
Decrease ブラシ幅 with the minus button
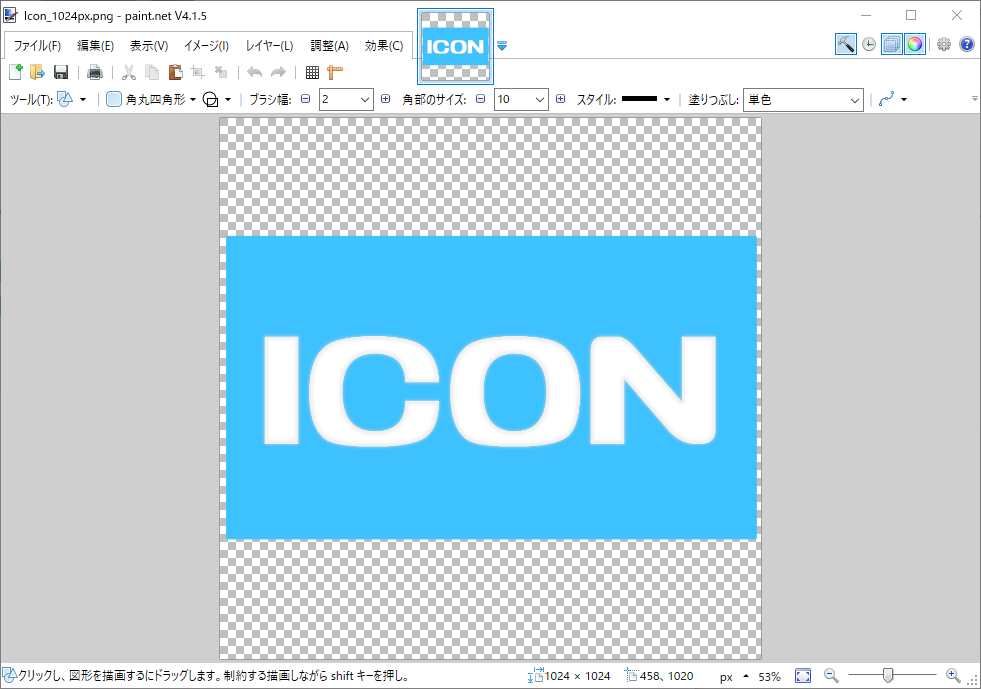(x=305, y=99)
